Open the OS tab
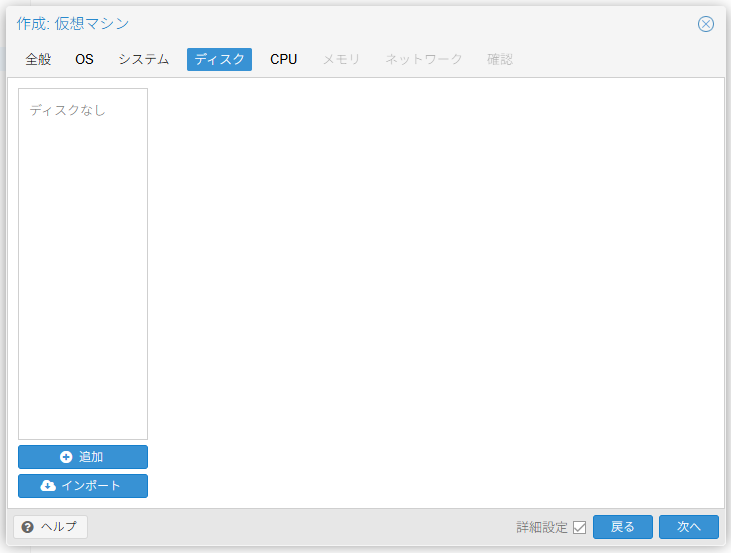Image resolution: width=731 pixels, height=553 pixels. [x=84, y=59]
